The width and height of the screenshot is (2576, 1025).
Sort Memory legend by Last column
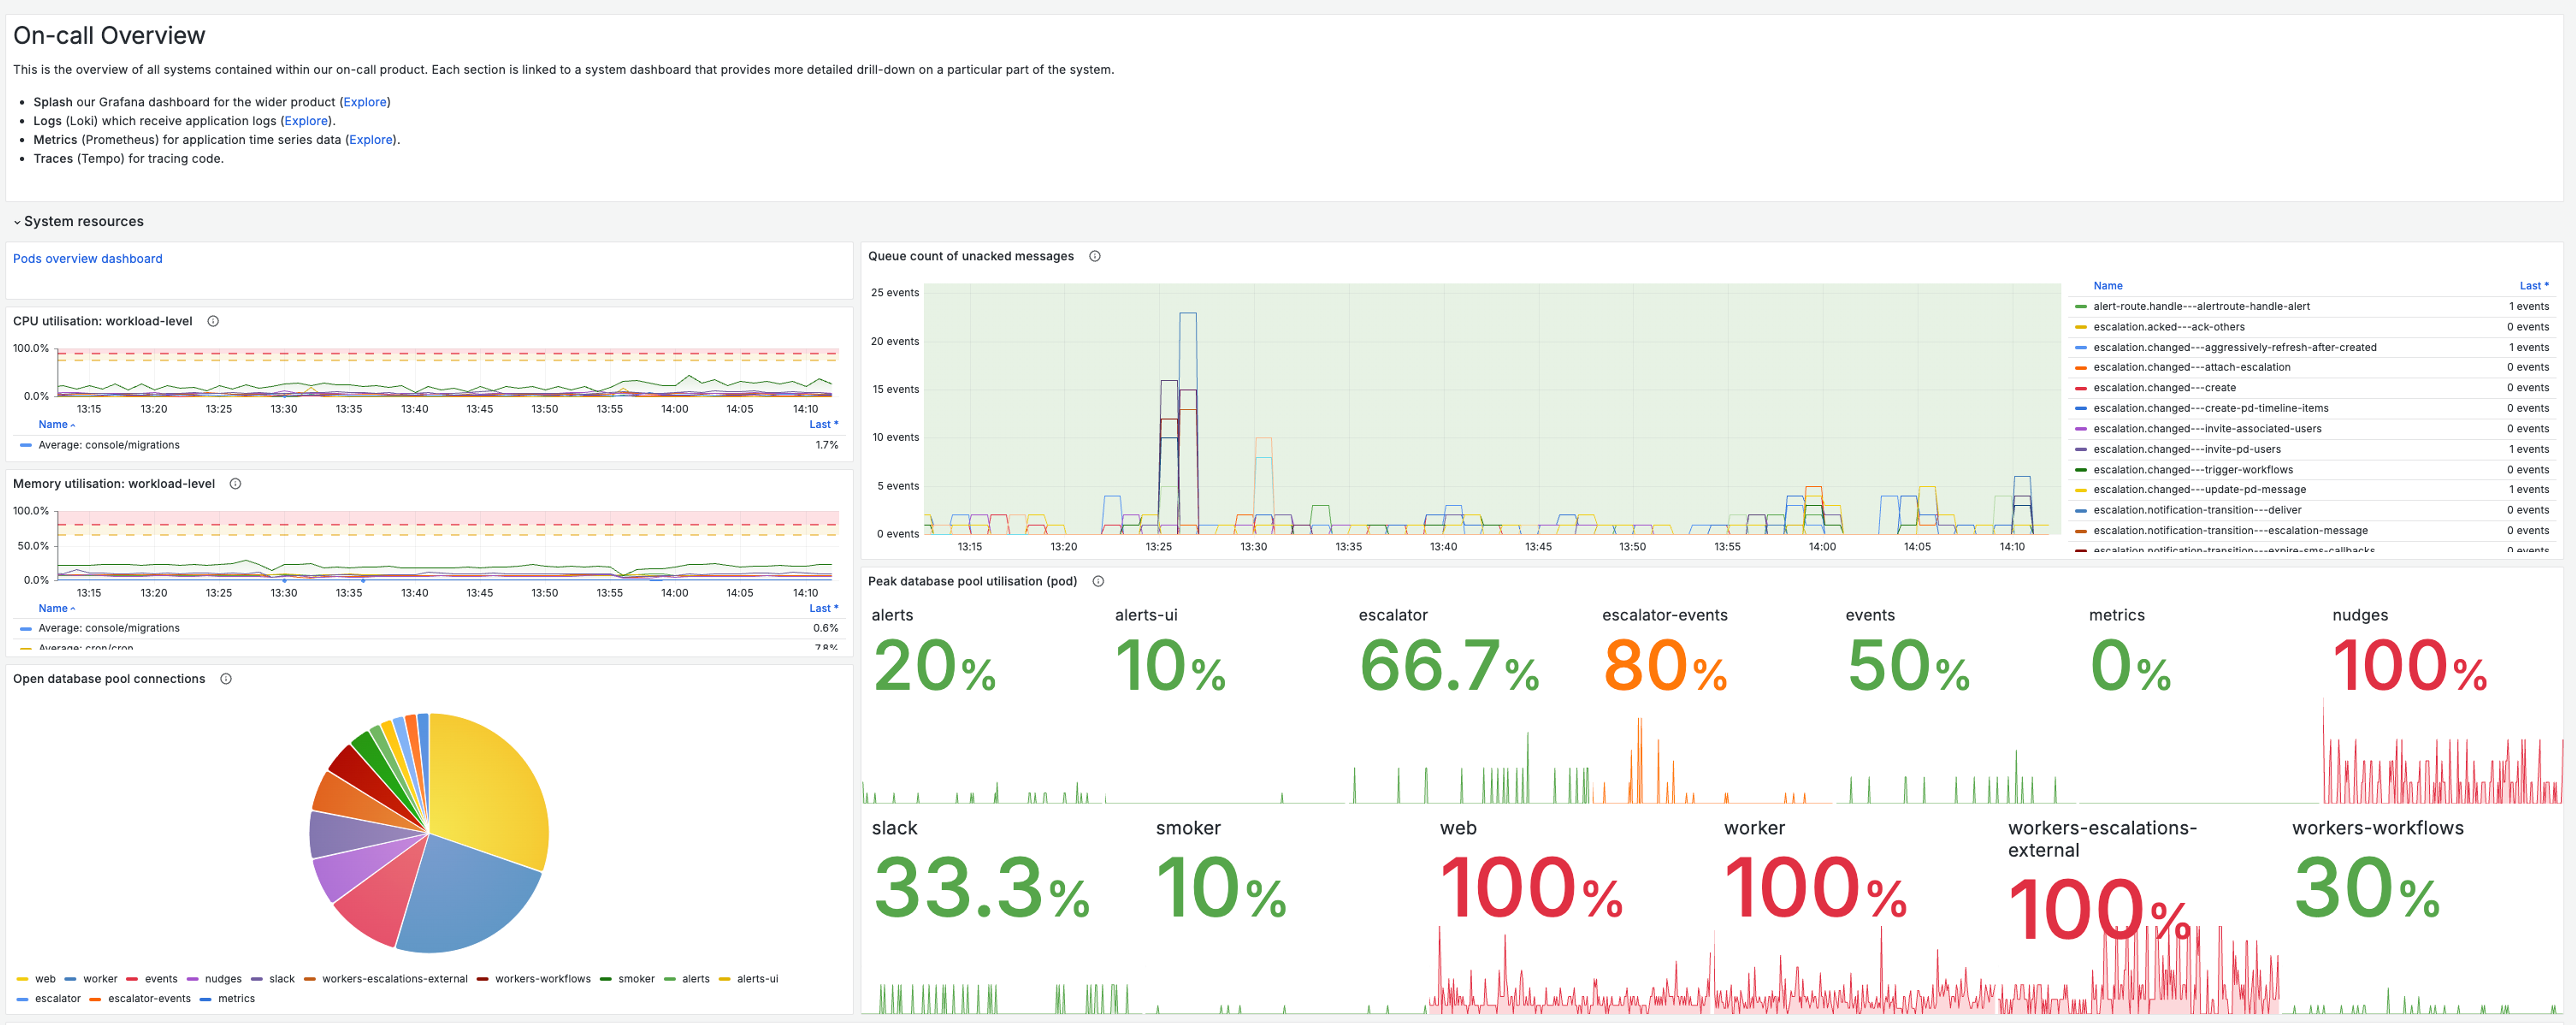click(x=822, y=608)
